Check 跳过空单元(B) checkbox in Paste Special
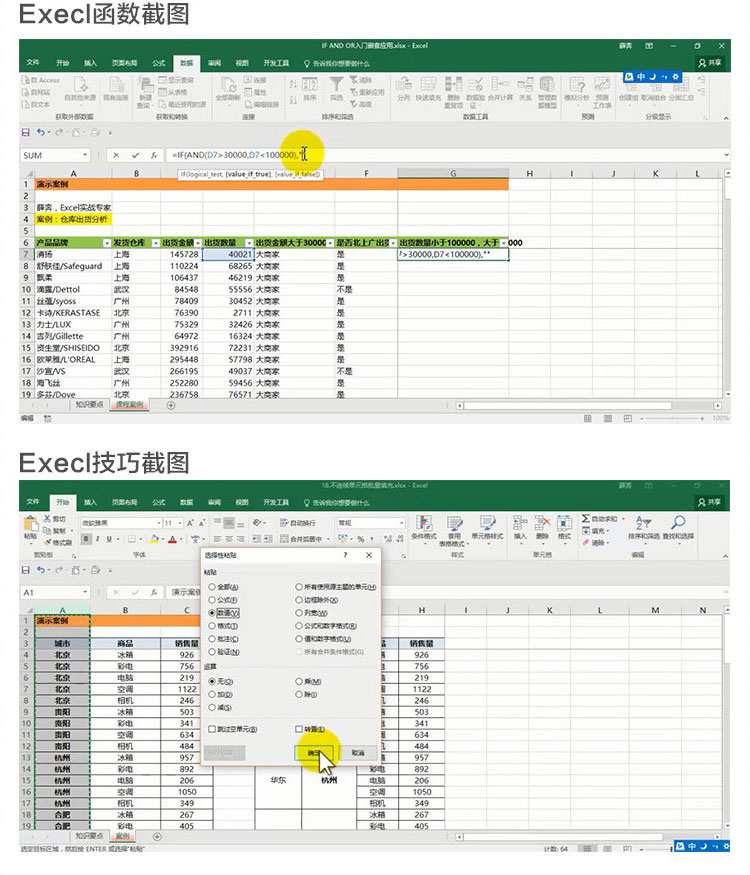 click(212, 729)
